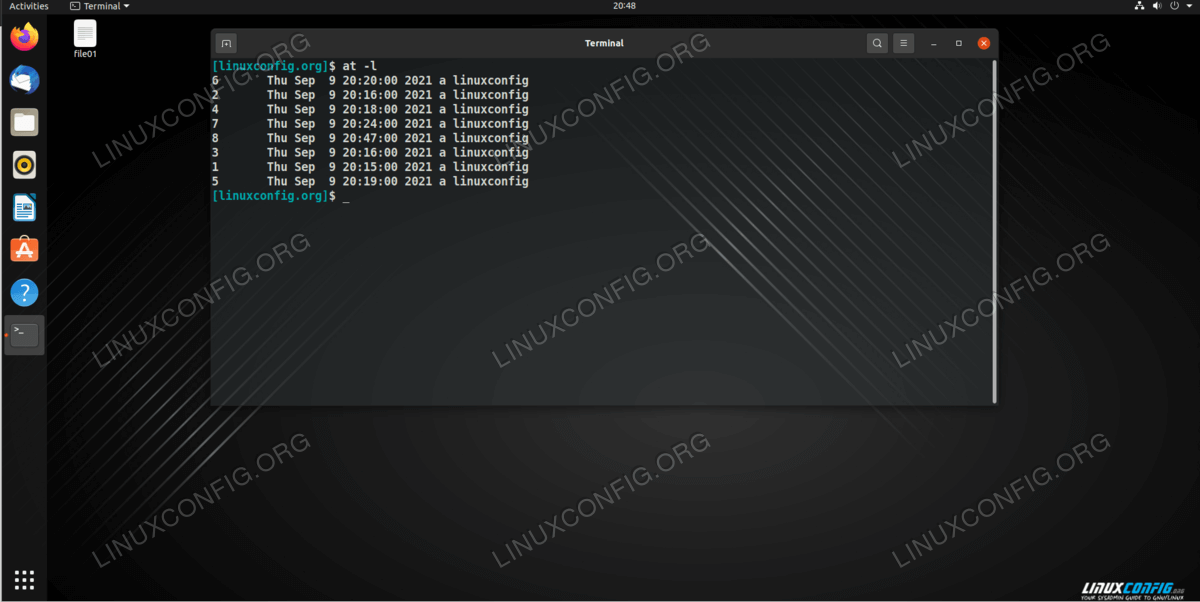Launch LibreOffice Writer from dock

click(24, 208)
